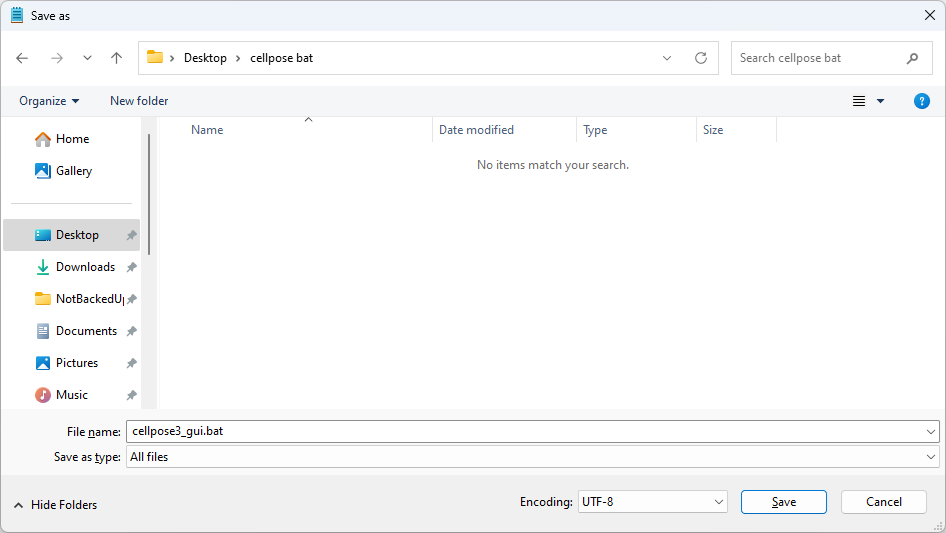The width and height of the screenshot is (946, 533).
Task: Open the Organize menu
Action: click(49, 101)
